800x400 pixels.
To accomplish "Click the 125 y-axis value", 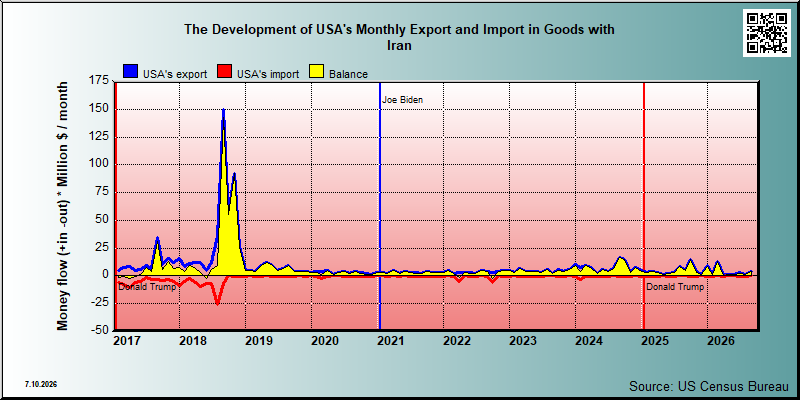I will pos(100,137).
